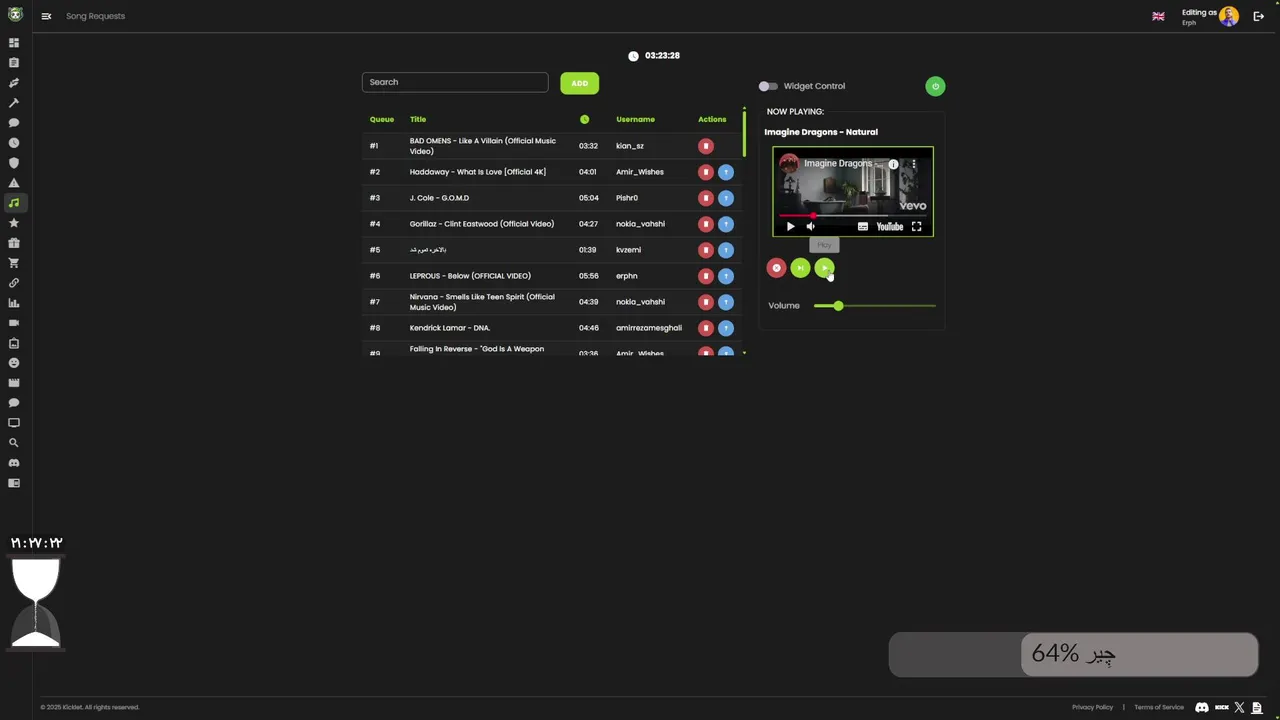
Task: Click the UK flag language selector
Action: (x=1158, y=16)
